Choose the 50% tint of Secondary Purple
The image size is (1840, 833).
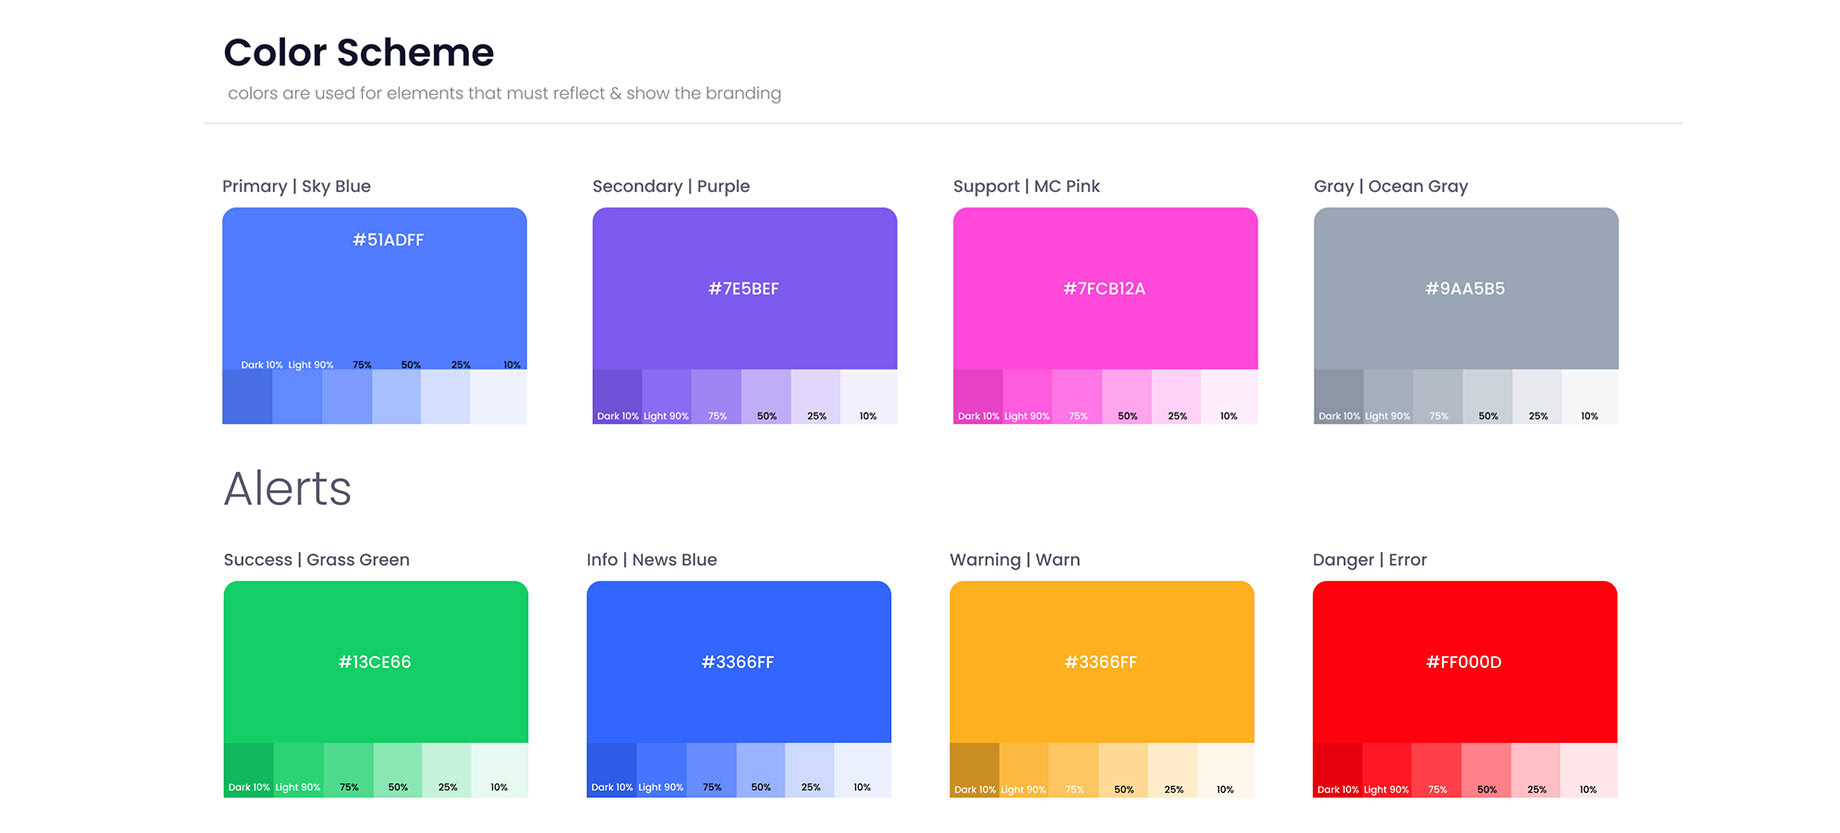(x=766, y=397)
